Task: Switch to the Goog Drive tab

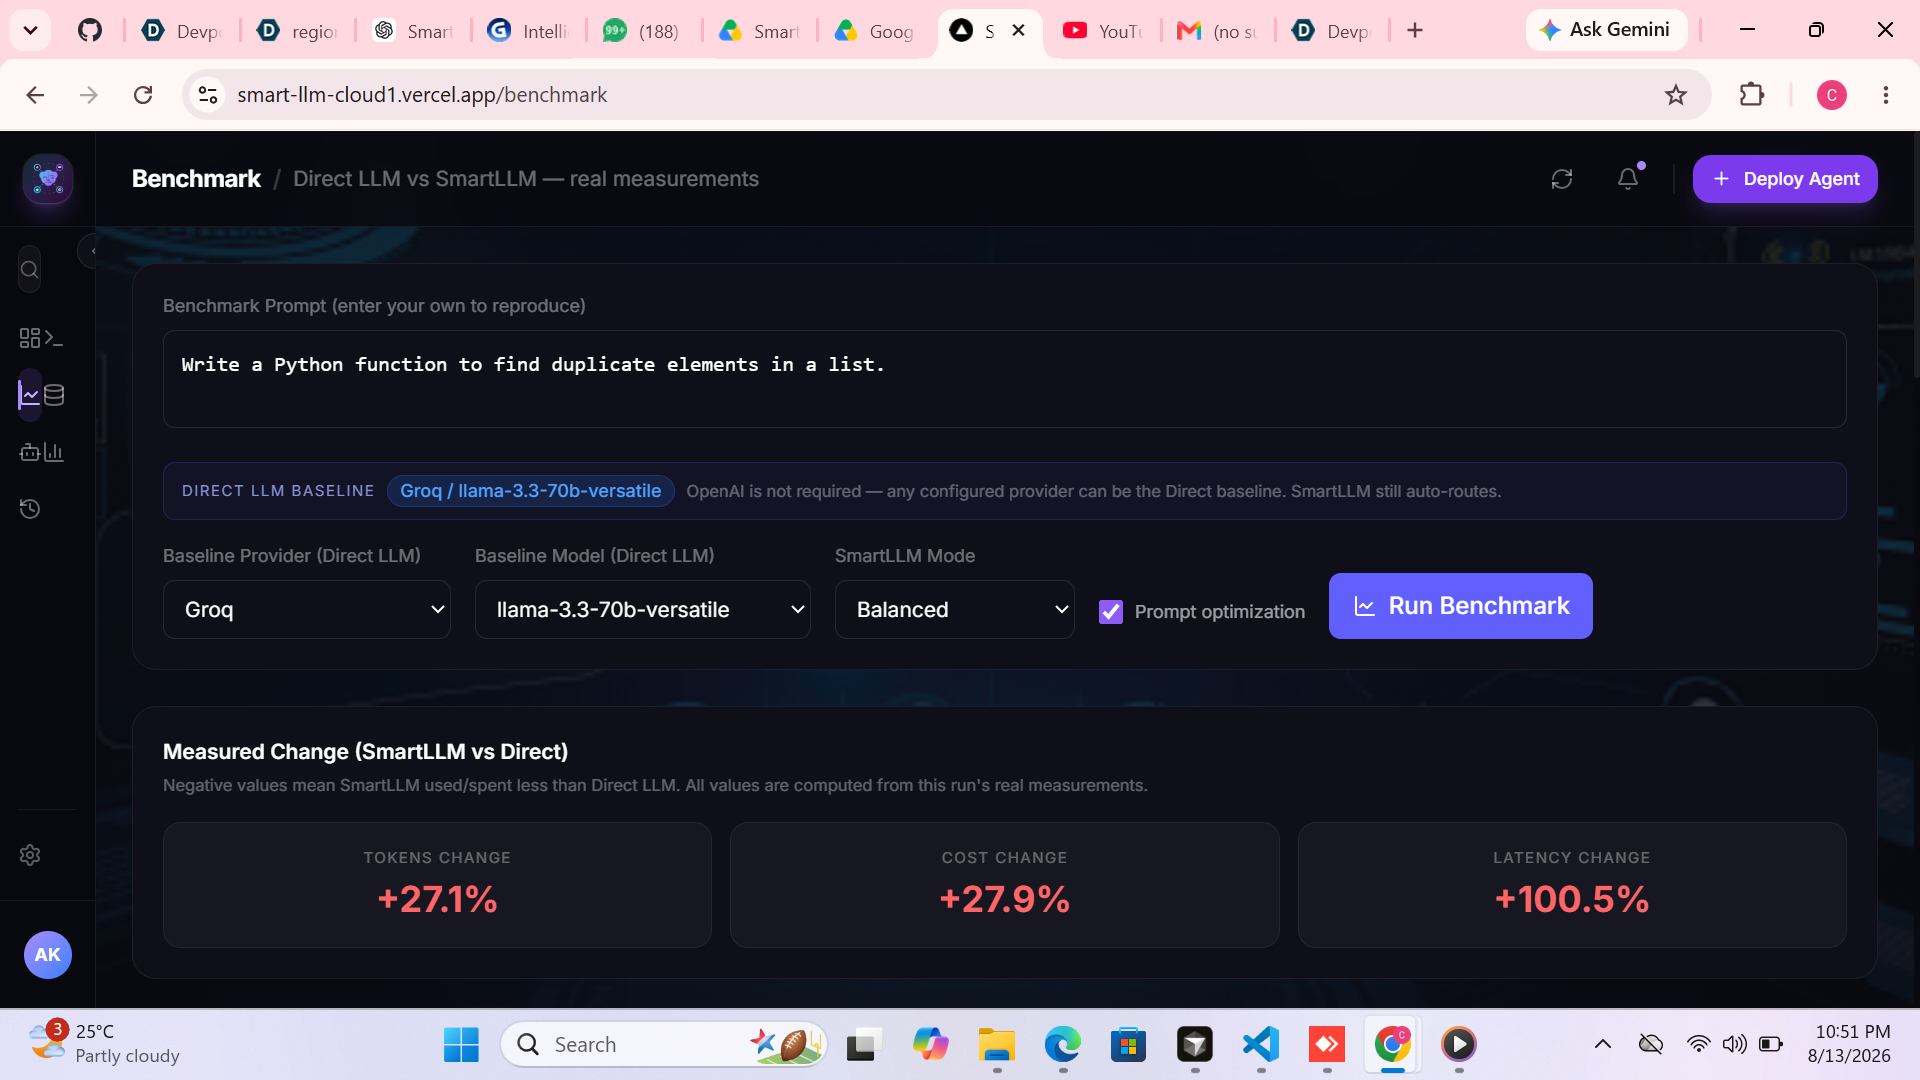Action: coord(874,31)
